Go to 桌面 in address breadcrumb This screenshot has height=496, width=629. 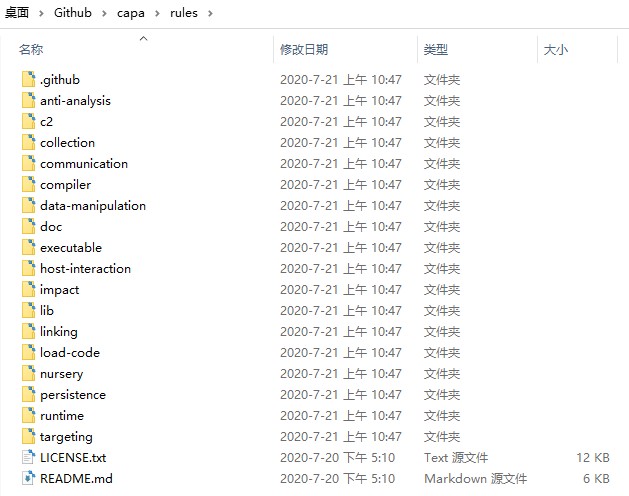(17, 13)
